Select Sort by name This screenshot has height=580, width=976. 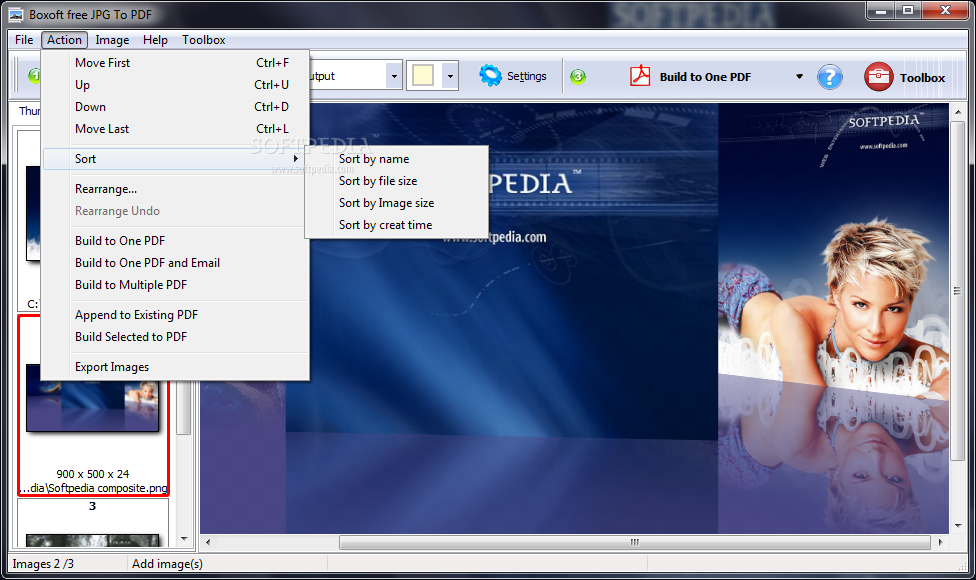(x=396, y=159)
